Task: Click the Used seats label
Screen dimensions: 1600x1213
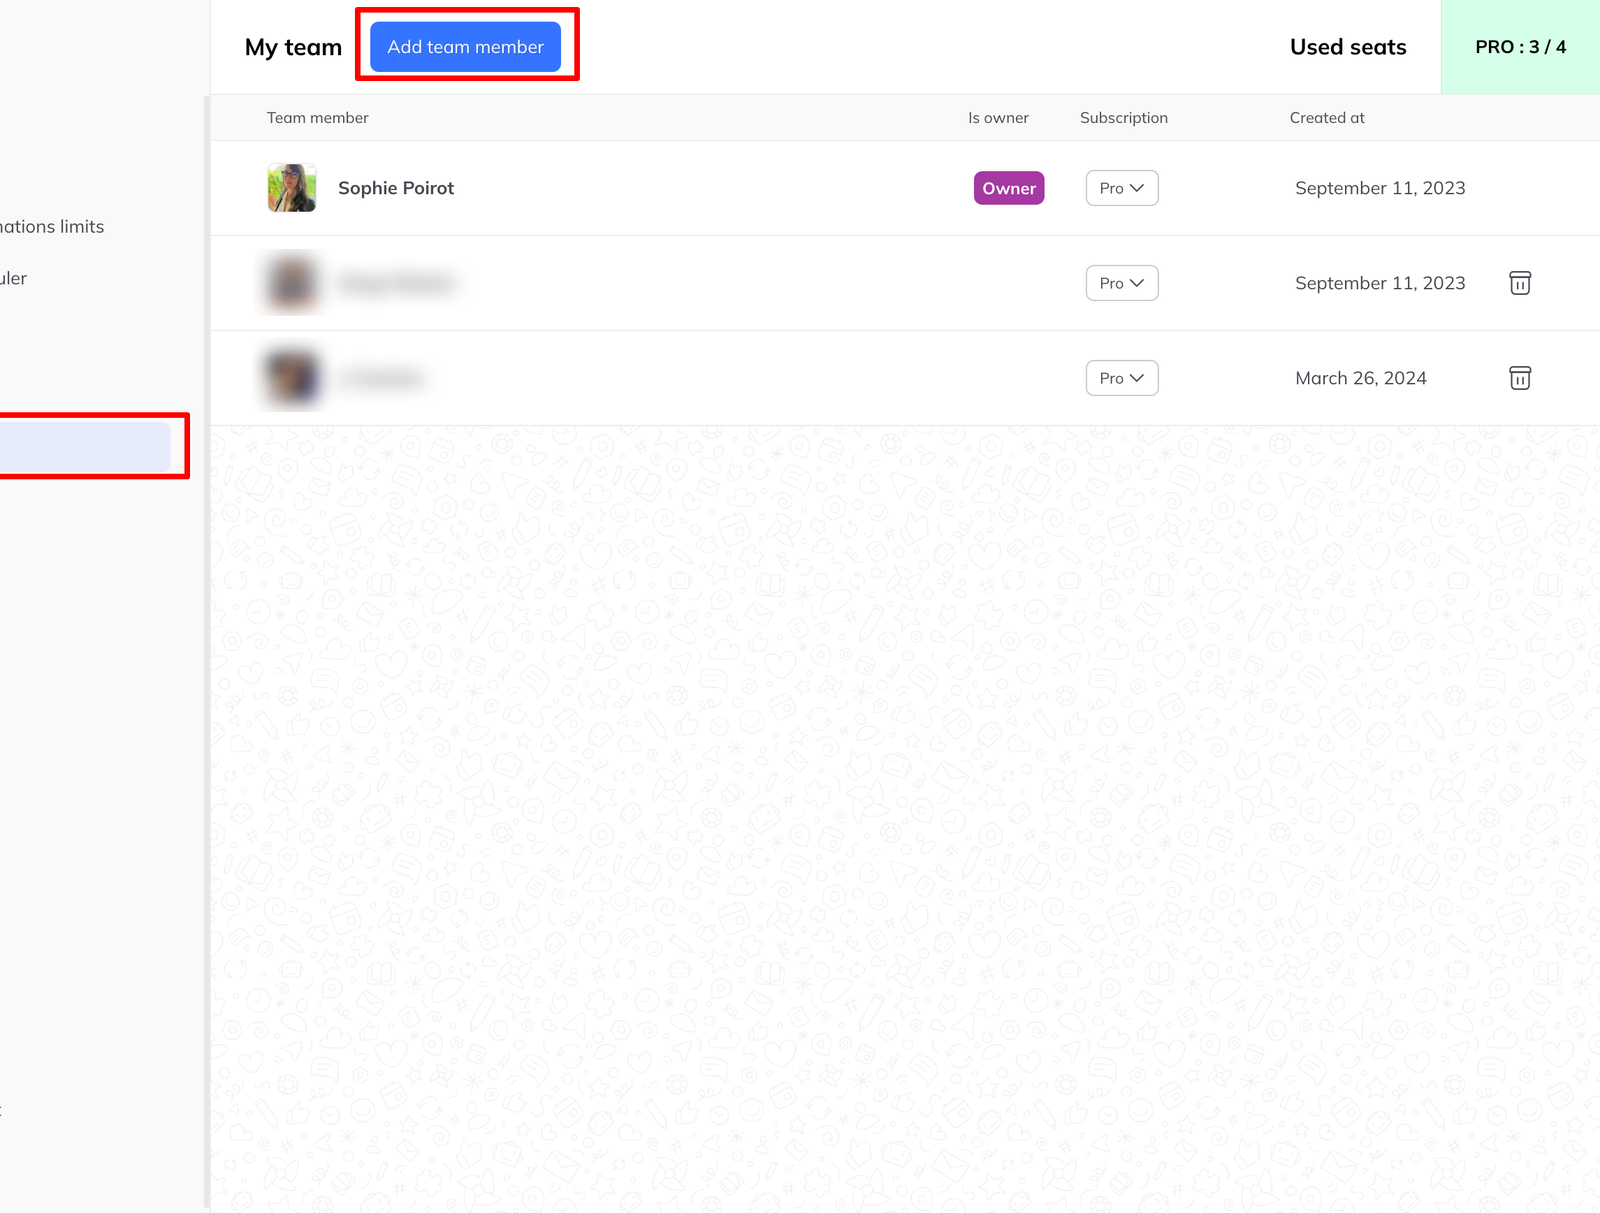Action: point(1348,47)
